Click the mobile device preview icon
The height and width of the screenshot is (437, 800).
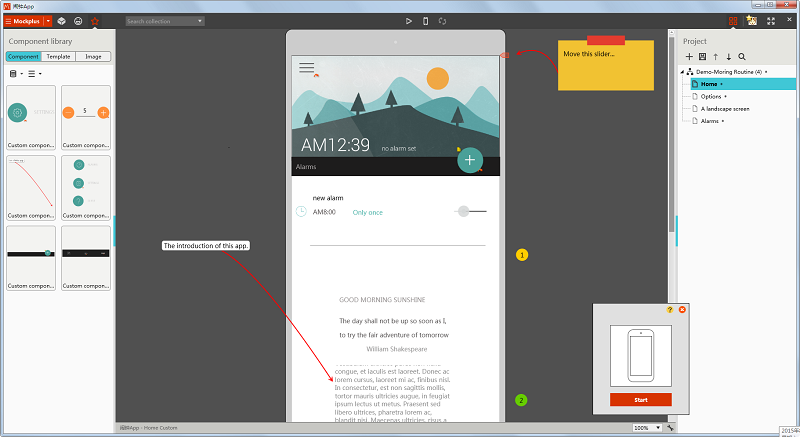426,21
